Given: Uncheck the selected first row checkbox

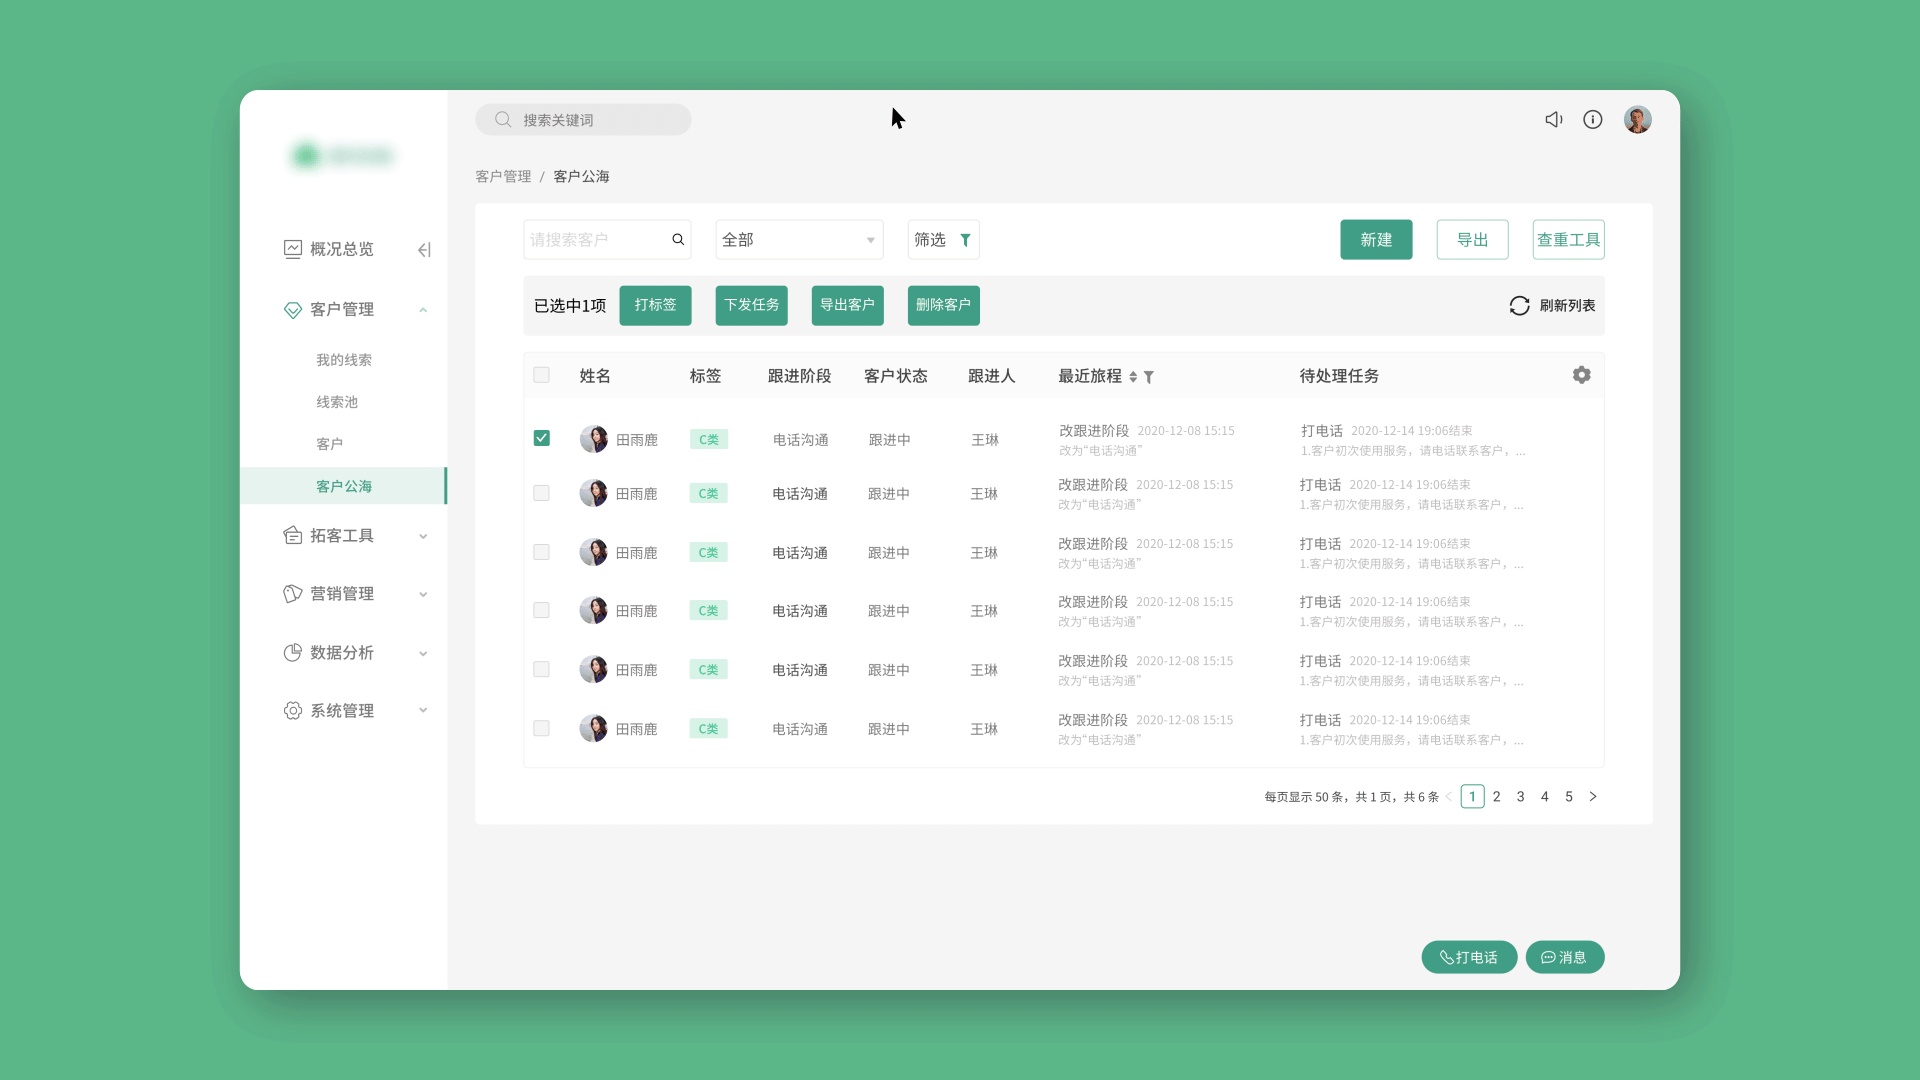Looking at the screenshot, I should 542,438.
